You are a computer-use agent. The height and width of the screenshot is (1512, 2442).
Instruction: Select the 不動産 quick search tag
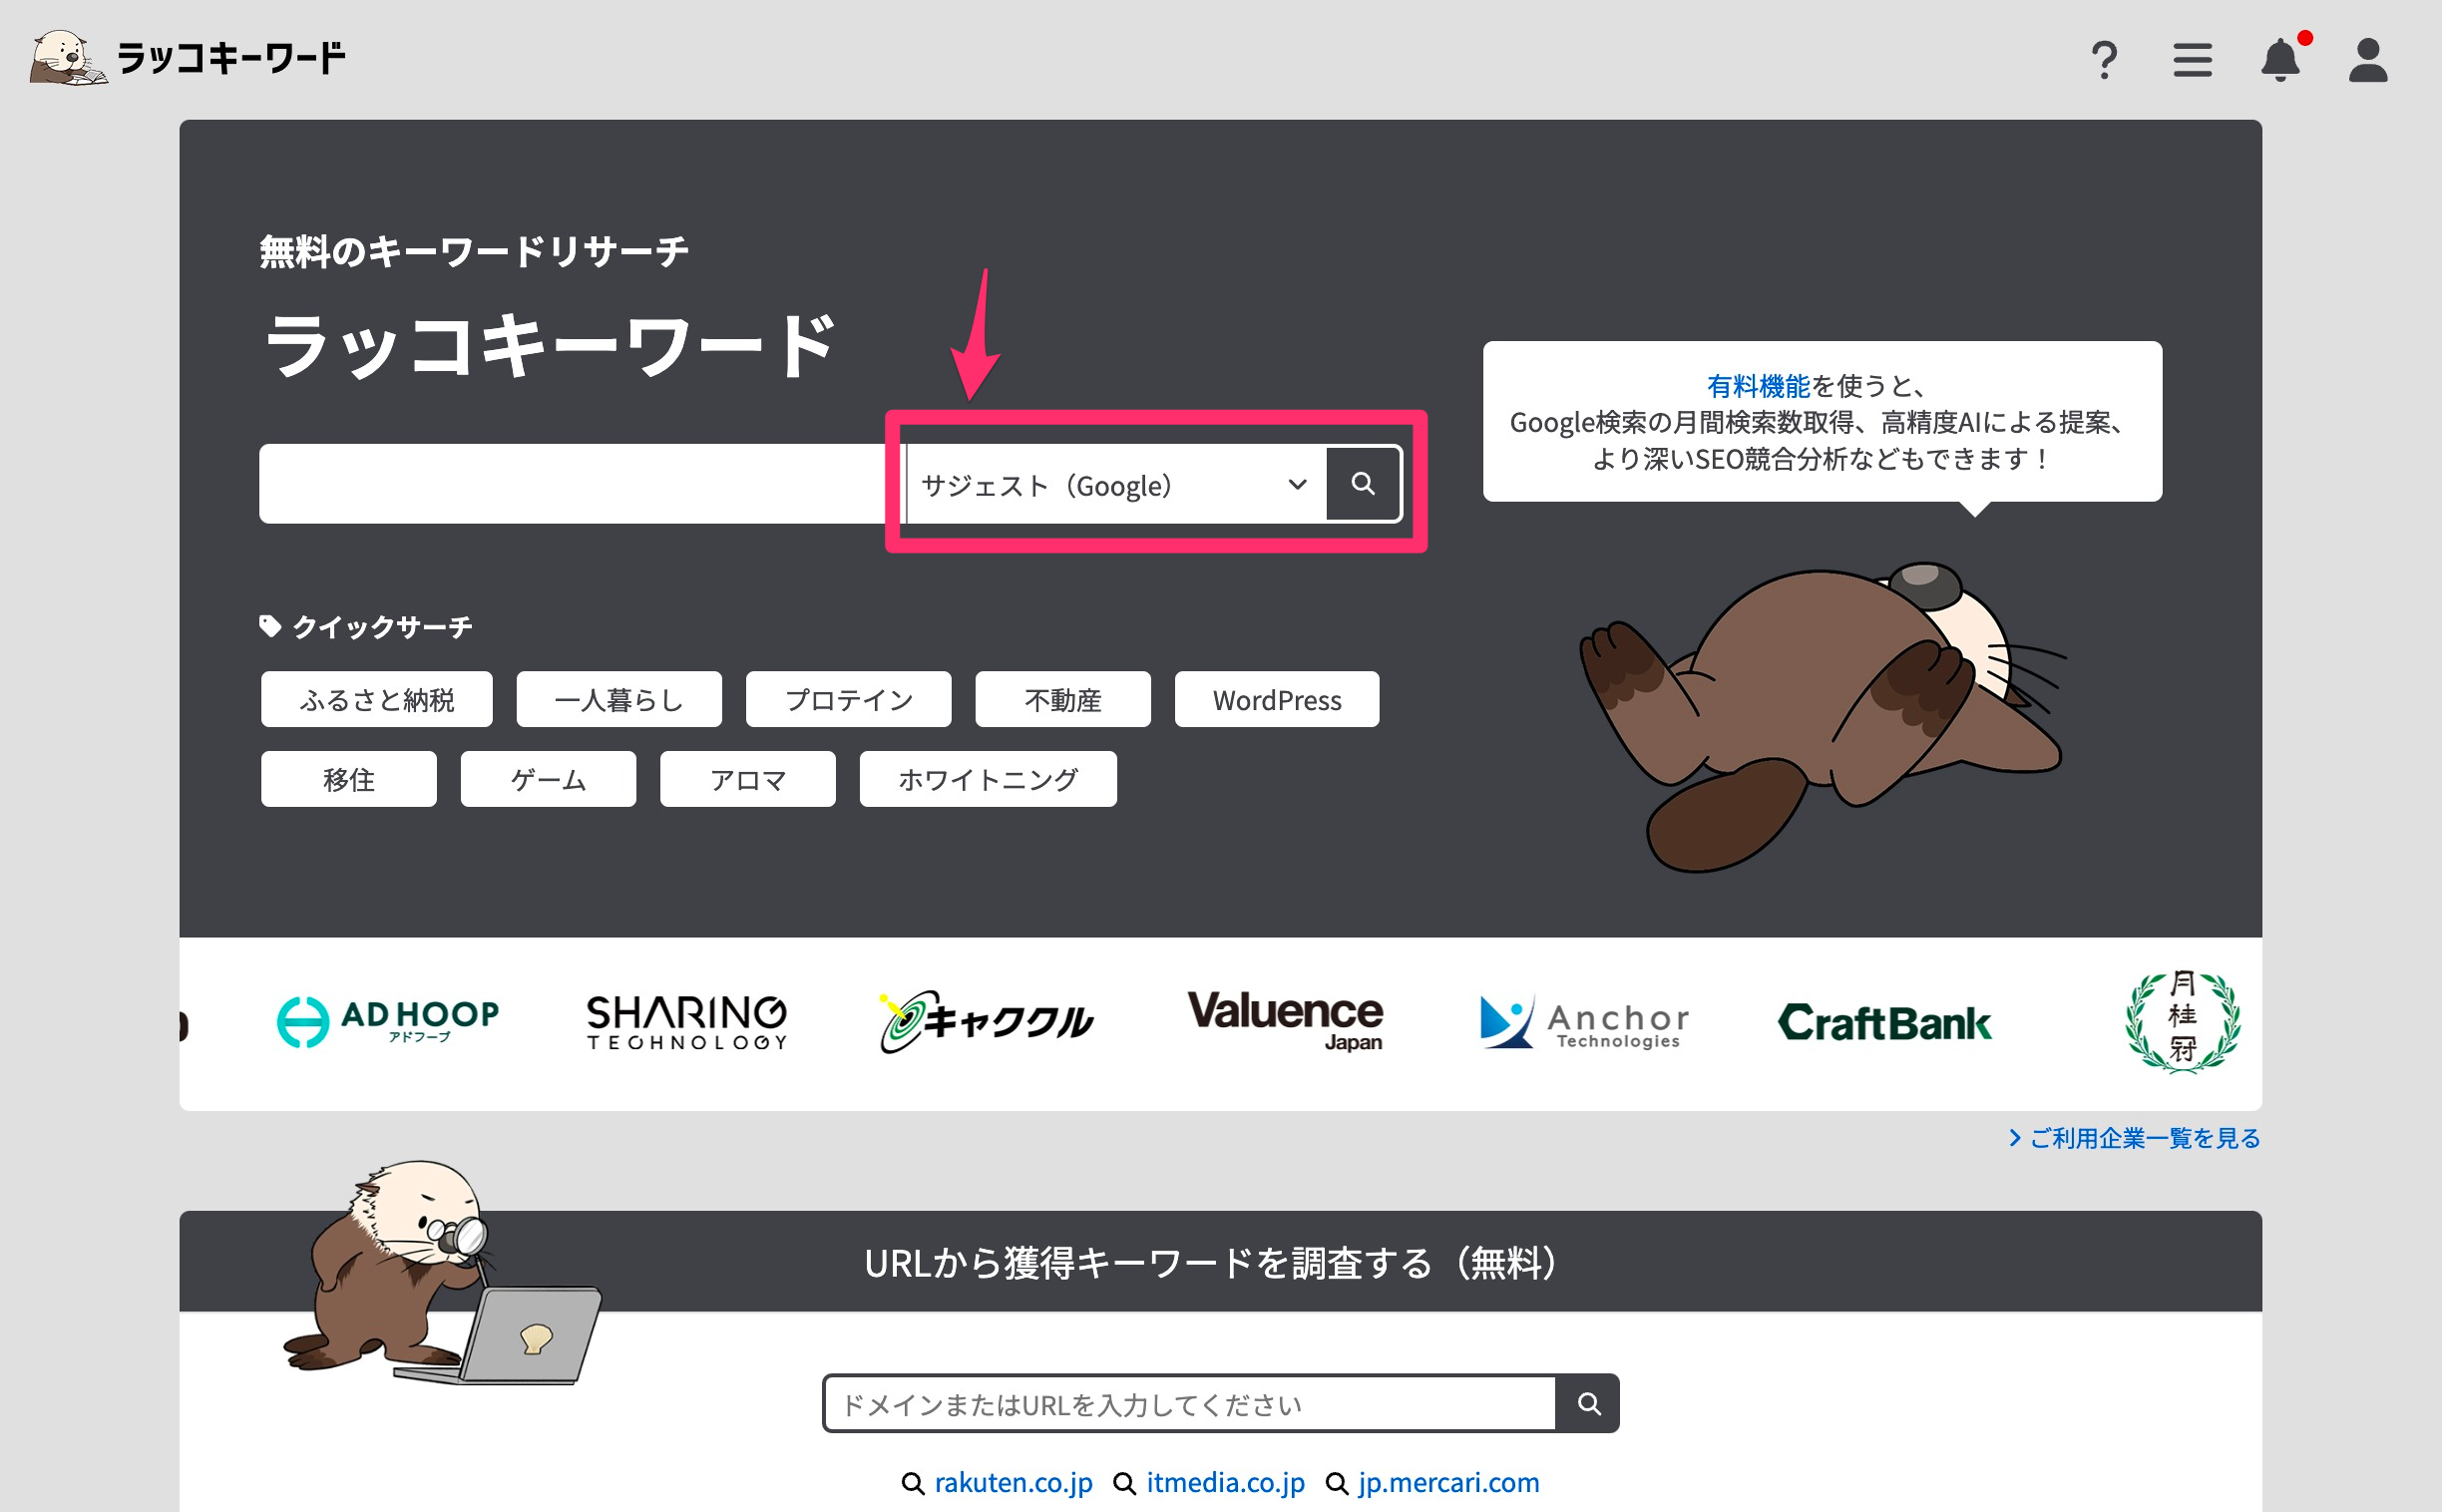click(1063, 699)
